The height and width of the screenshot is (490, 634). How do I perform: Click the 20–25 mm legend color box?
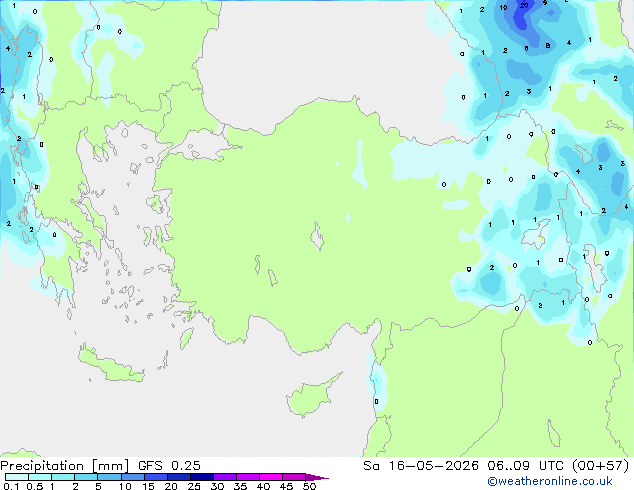pos(179,477)
